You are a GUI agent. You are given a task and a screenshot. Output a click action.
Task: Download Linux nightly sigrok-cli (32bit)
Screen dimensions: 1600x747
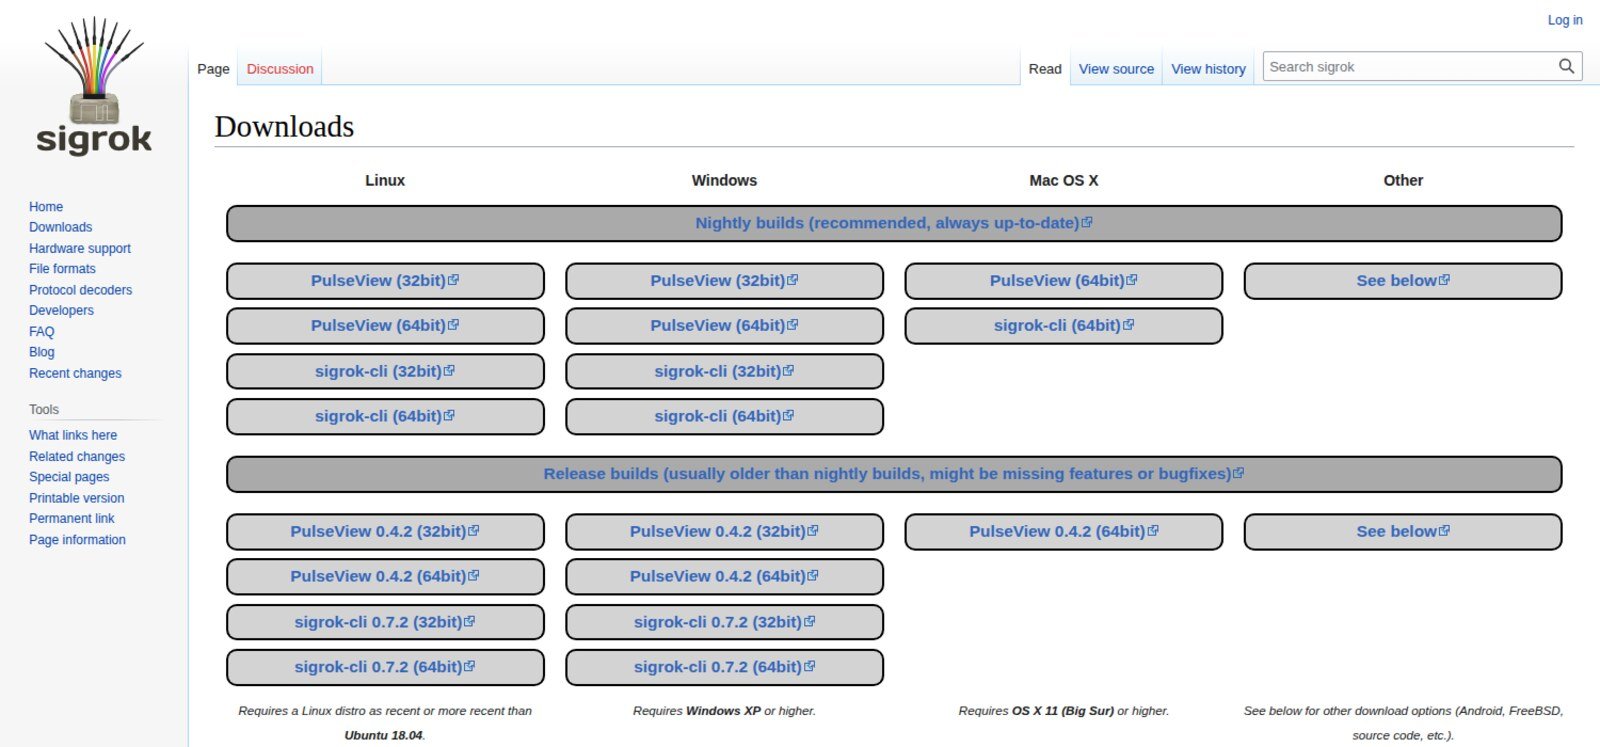click(x=385, y=371)
